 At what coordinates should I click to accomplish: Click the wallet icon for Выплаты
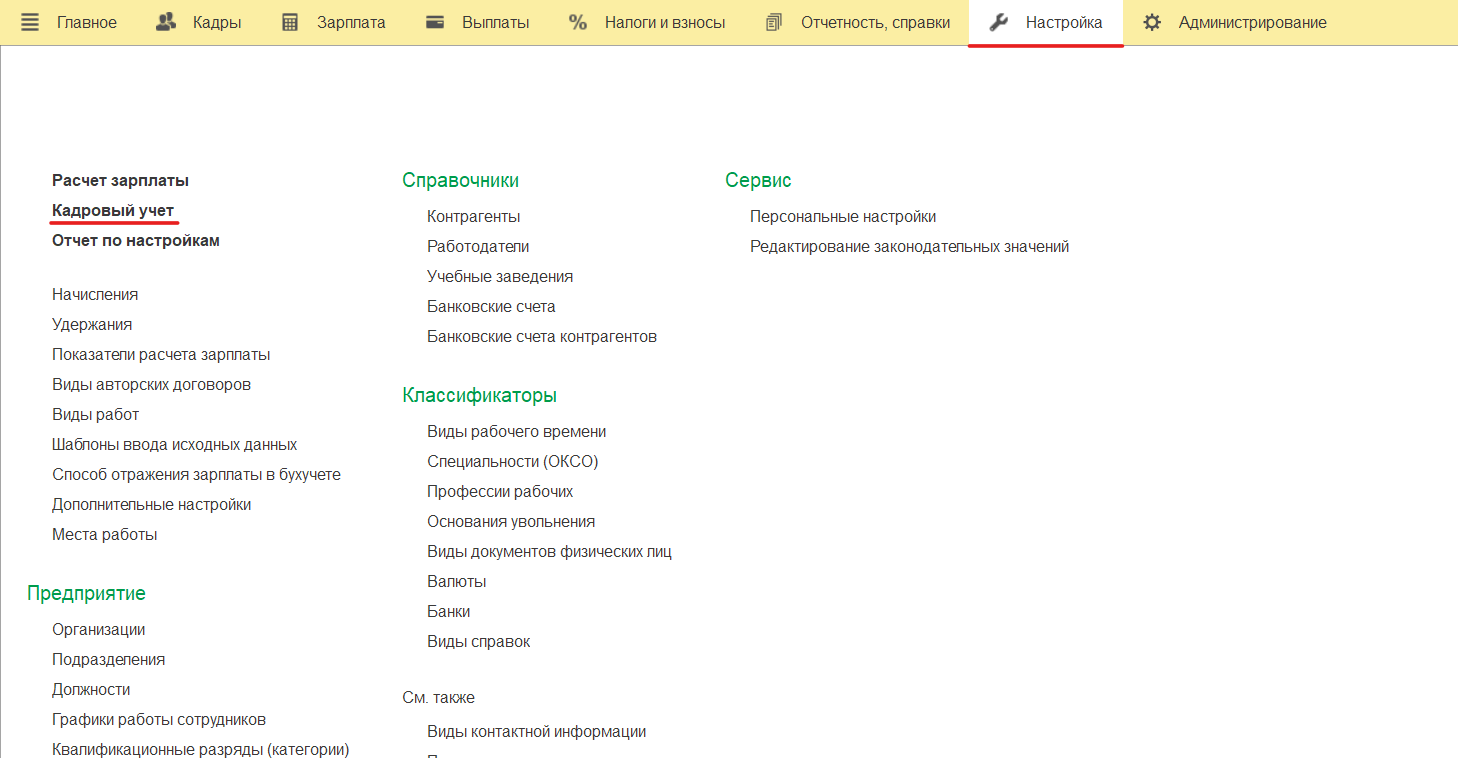pos(435,22)
